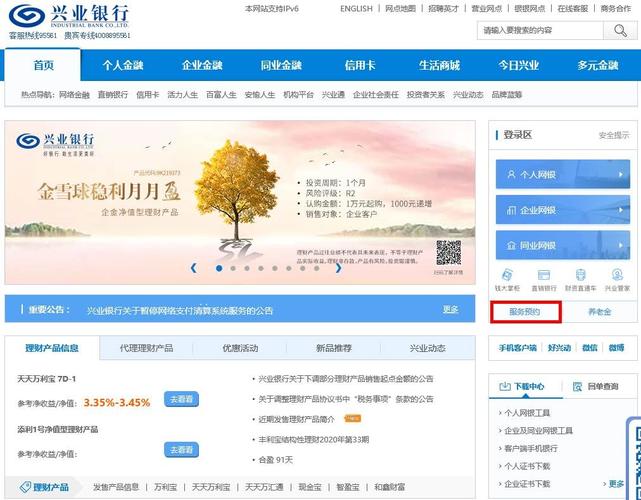
Task: Open 个人网银工具 download link
Action: tap(527, 413)
